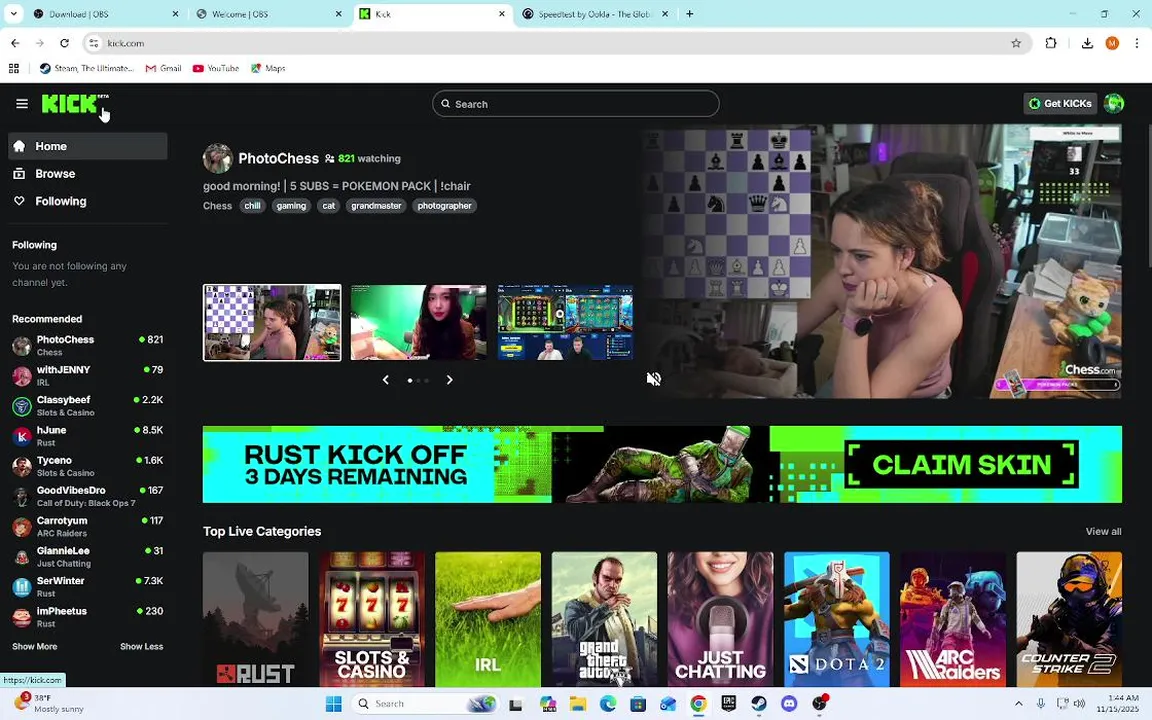Select the grandmaster tag
Image resolution: width=1152 pixels, height=720 pixels.
[x=376, y=206]
